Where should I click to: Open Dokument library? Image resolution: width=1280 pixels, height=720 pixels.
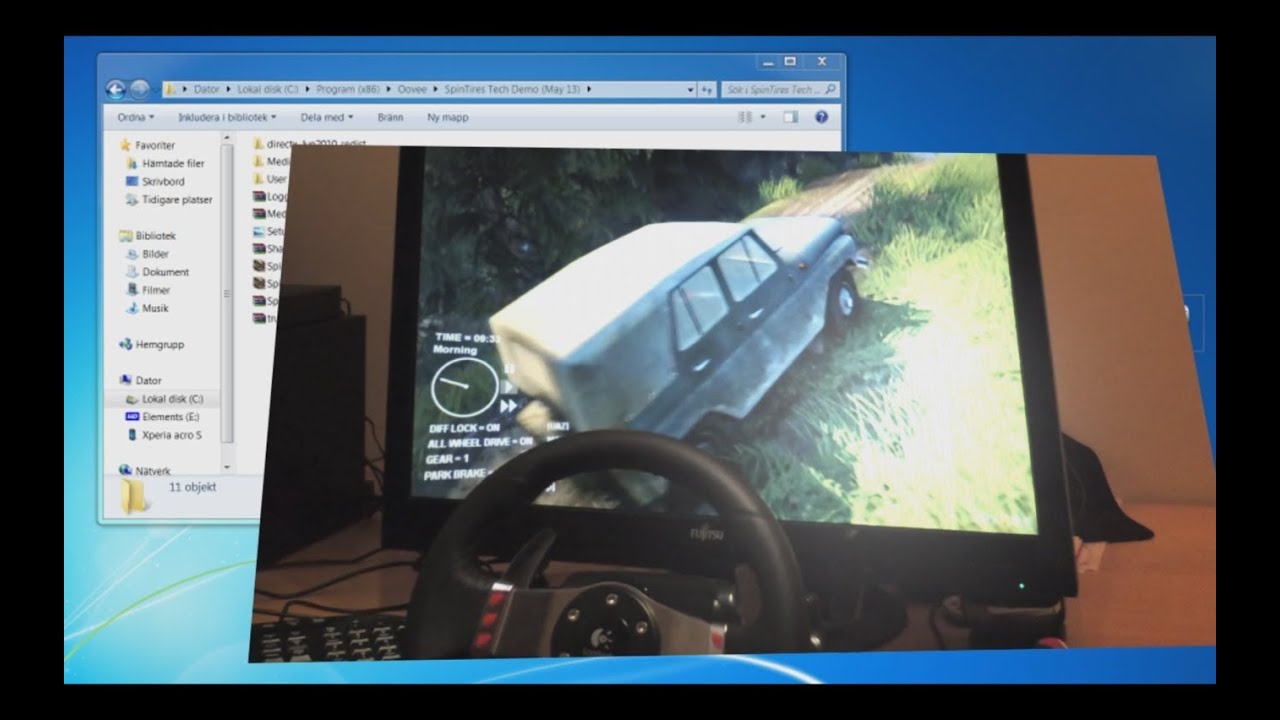pyautogui.click(x=165, y=272)
